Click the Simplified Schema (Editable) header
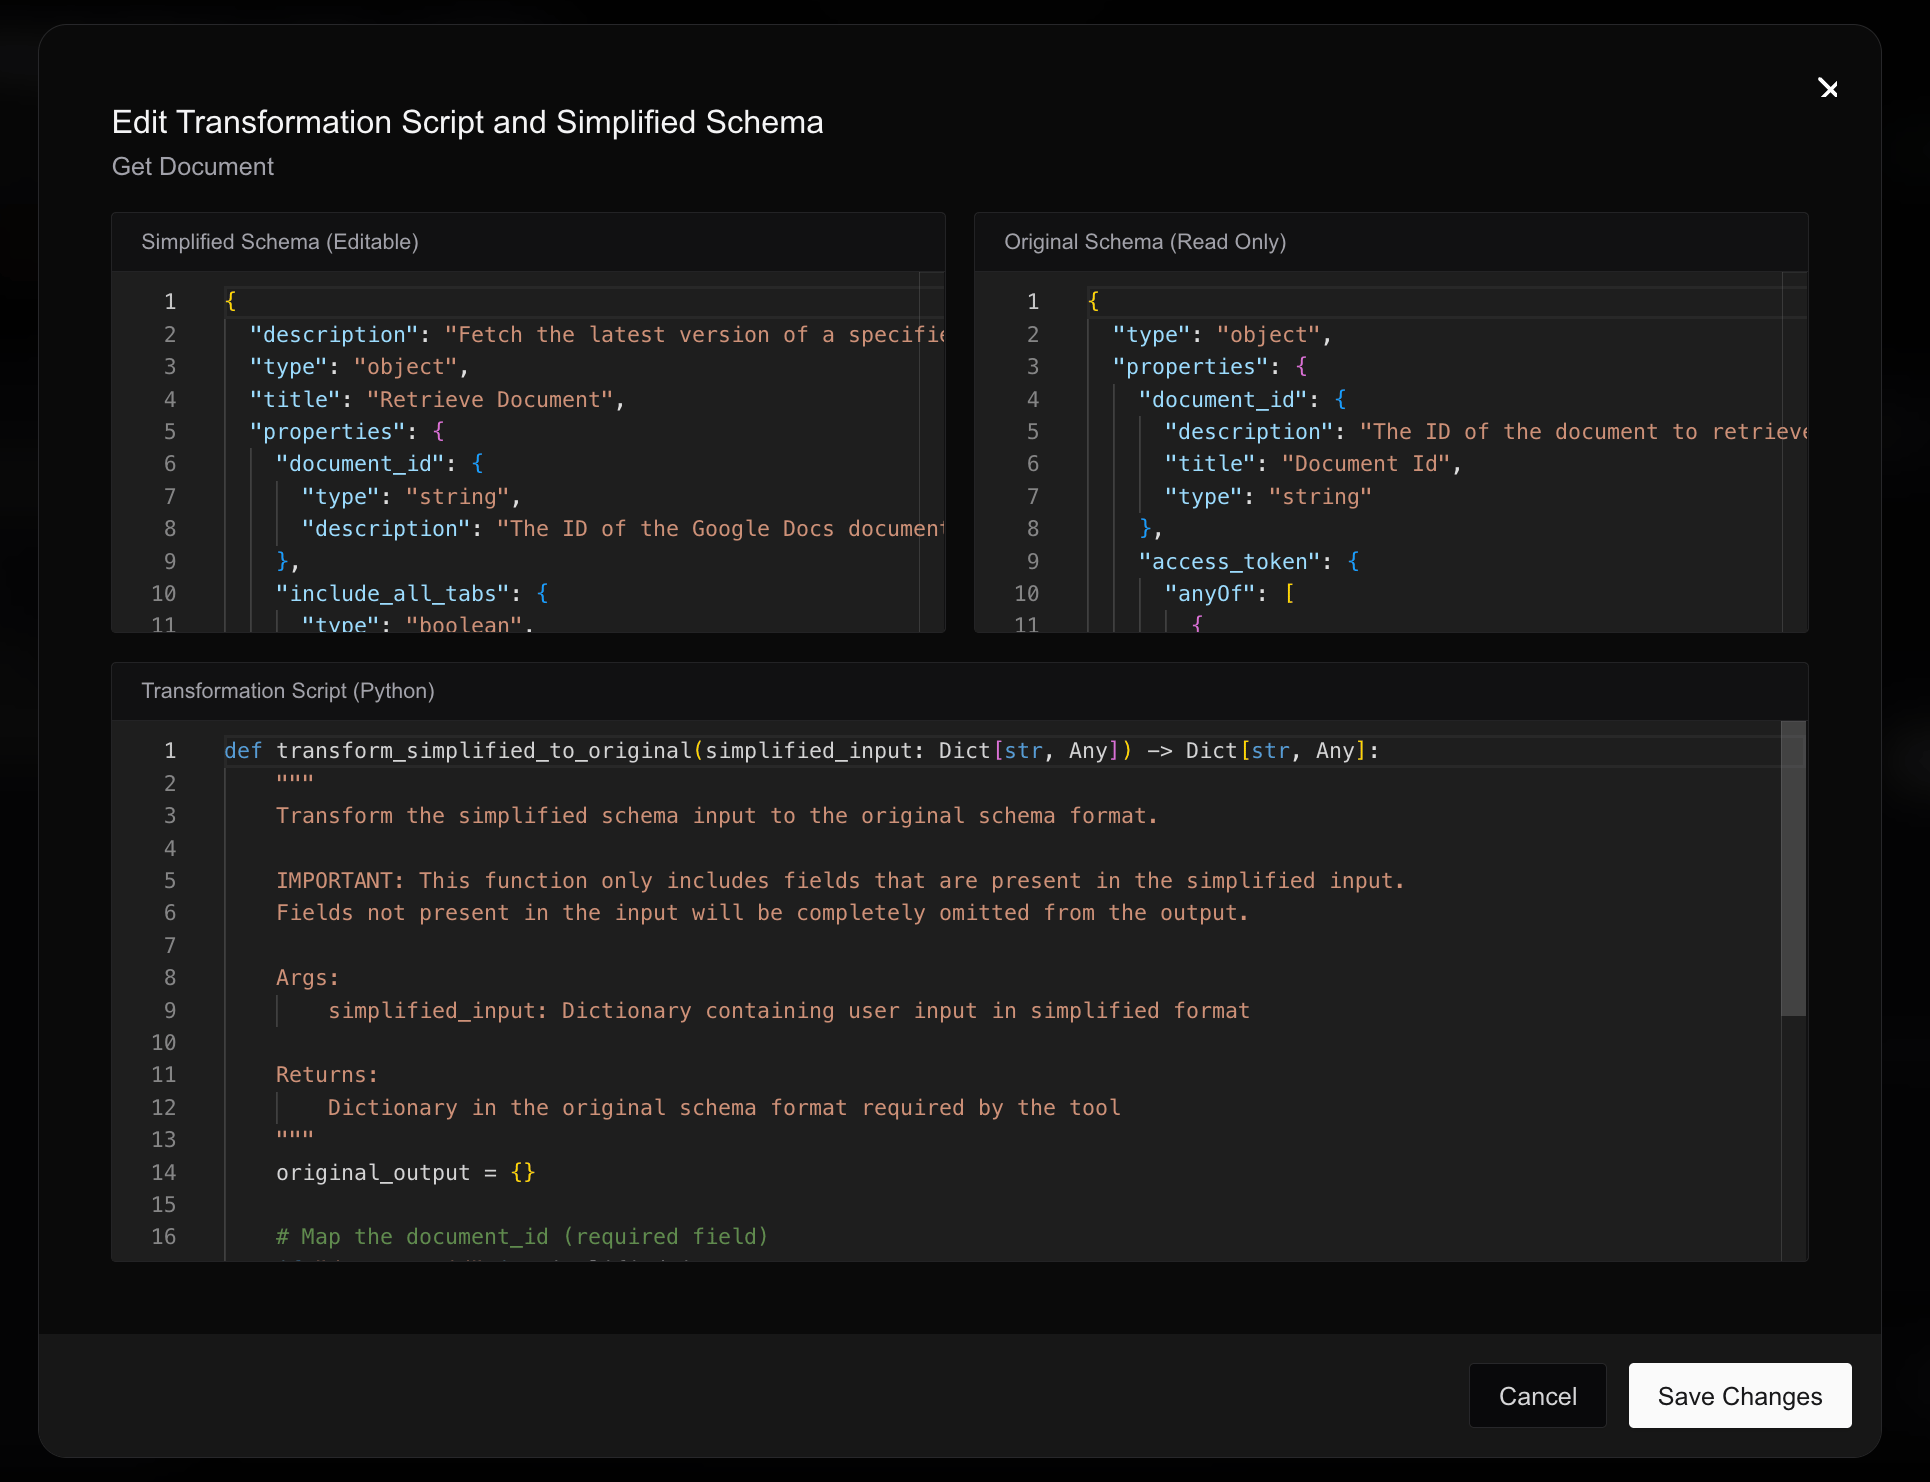1930x1482 pixels. pyautogui.click(x=280, y=242)
